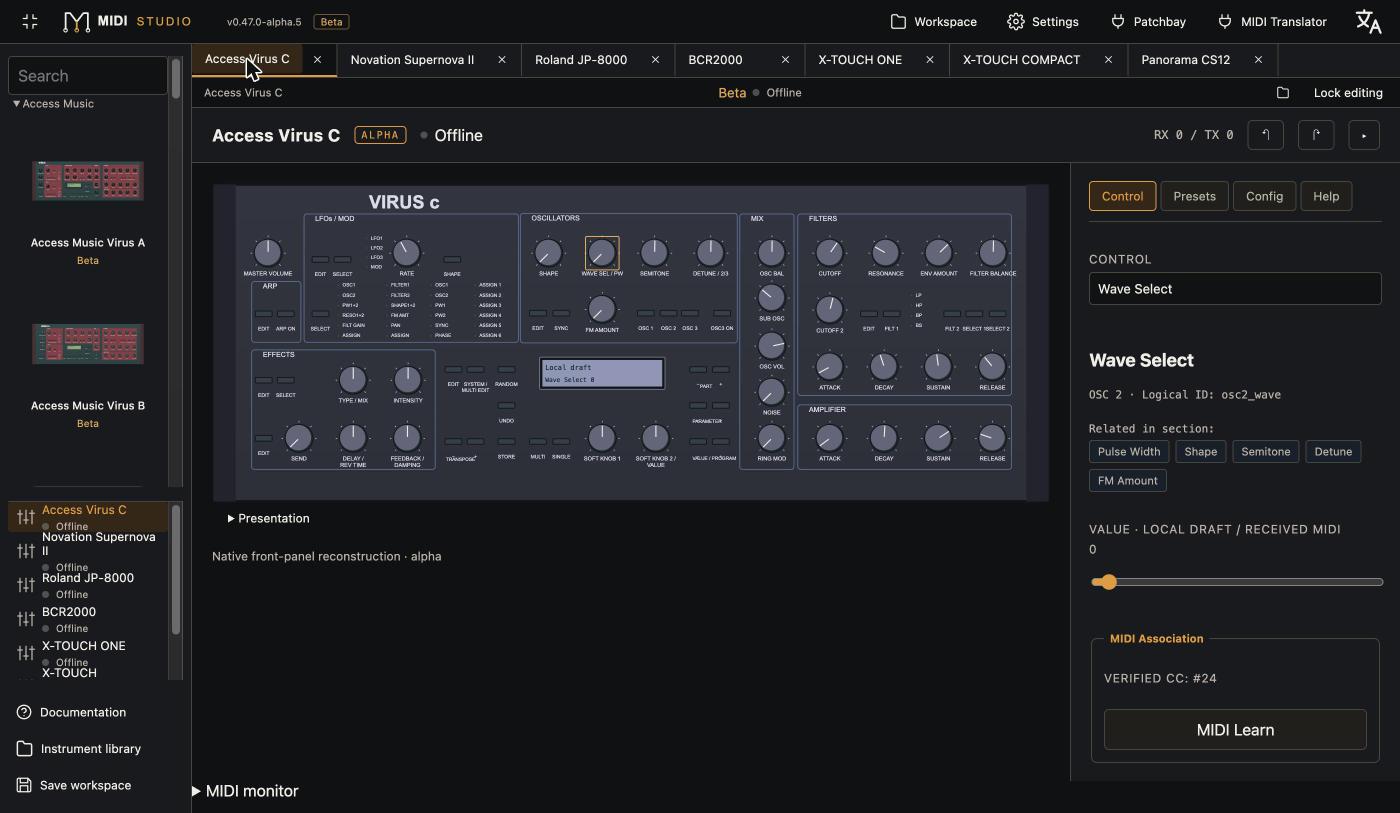Screen dimensions: 1400x813
Task: Switch to the Presets tab
Action: [1194, 196]
